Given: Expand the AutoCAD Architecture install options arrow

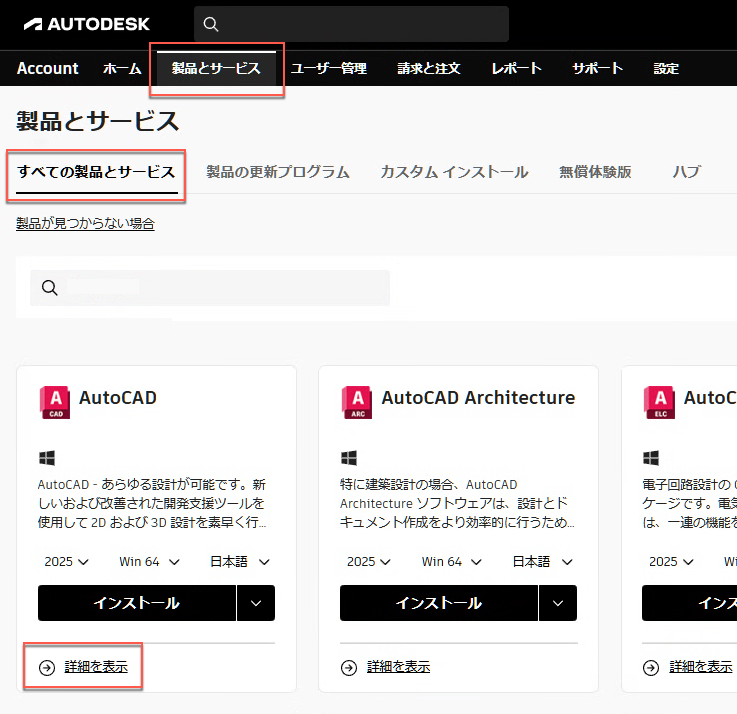Looking at the screenshot, I should pyautogui.click(x=558, y=603).
